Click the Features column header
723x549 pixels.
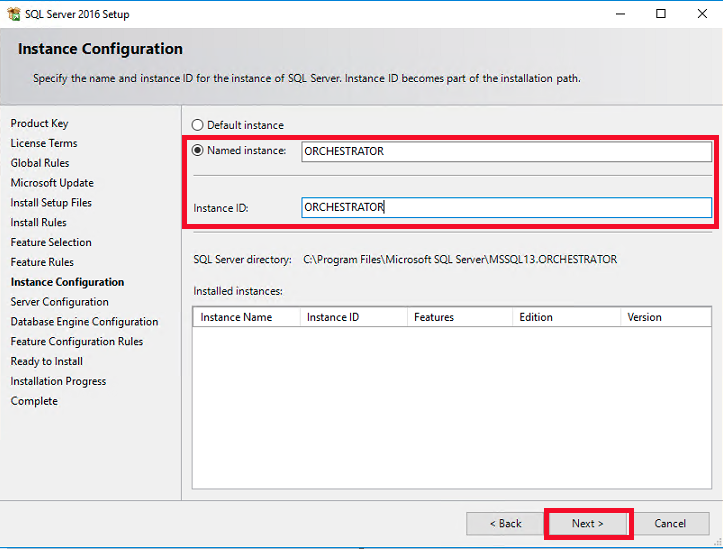point(459,317)
